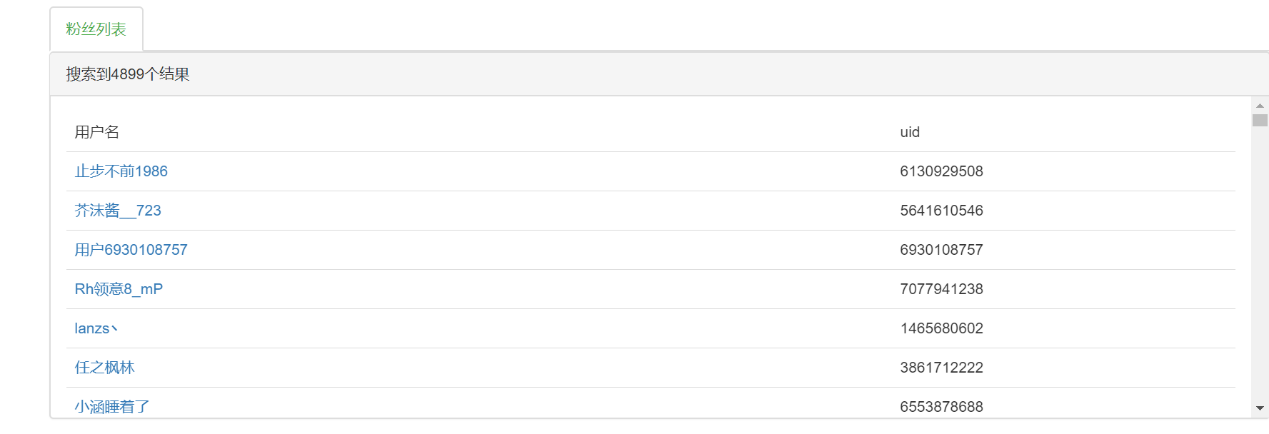This screenshot has width=1269, height=434.
Task: Open user link 芥沫酱__723
Action: tap(118, 210)
